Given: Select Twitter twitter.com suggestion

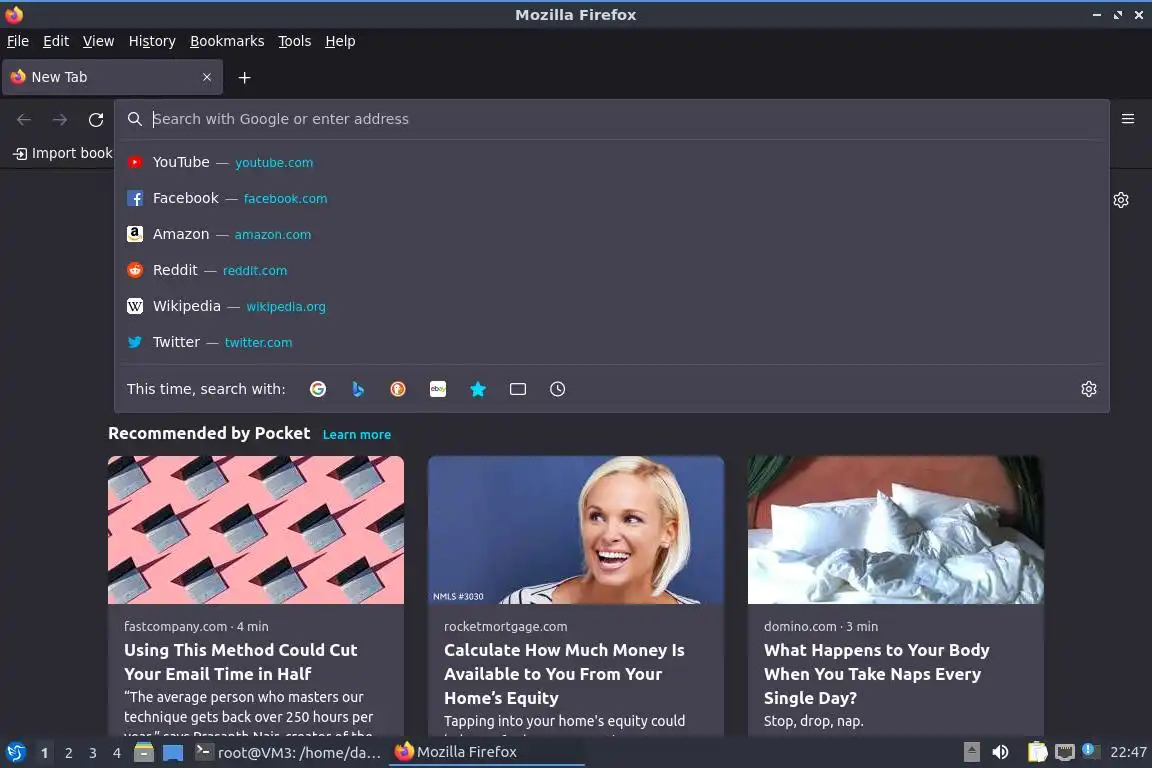Looking at the screenshot, I should 612,342.
